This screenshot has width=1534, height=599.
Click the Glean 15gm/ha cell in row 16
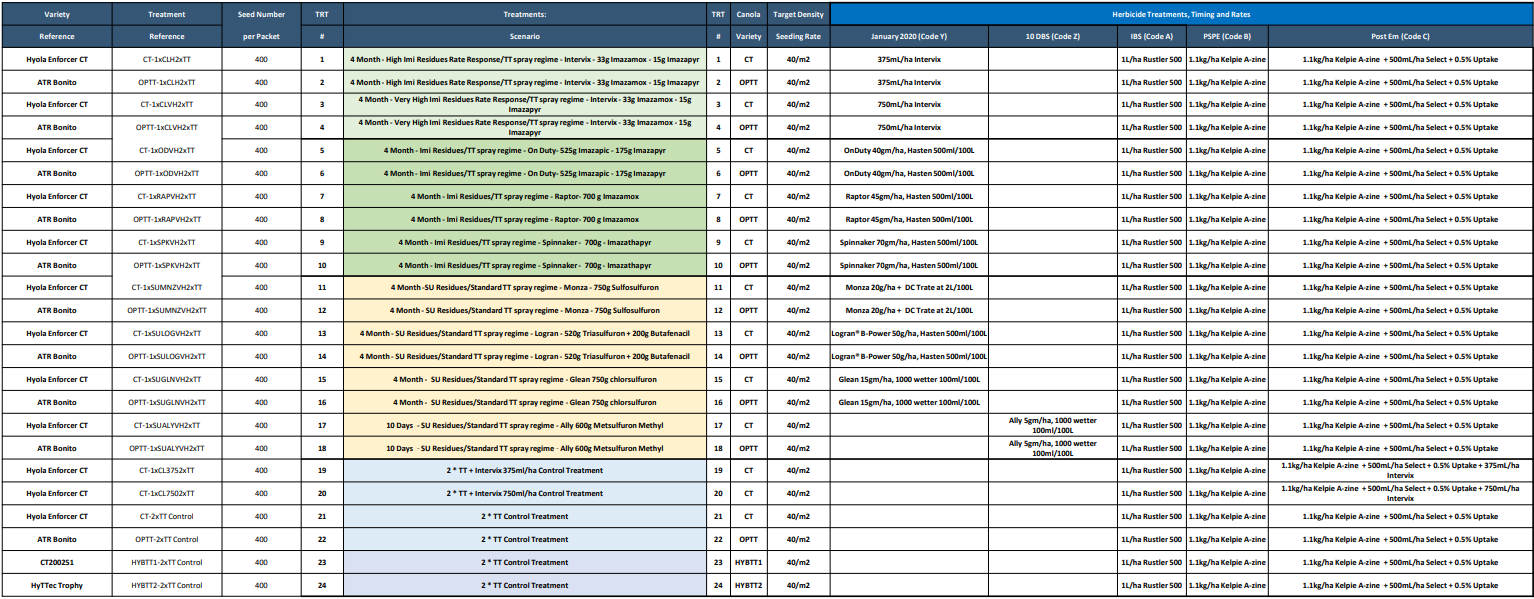tap(909, 402)
